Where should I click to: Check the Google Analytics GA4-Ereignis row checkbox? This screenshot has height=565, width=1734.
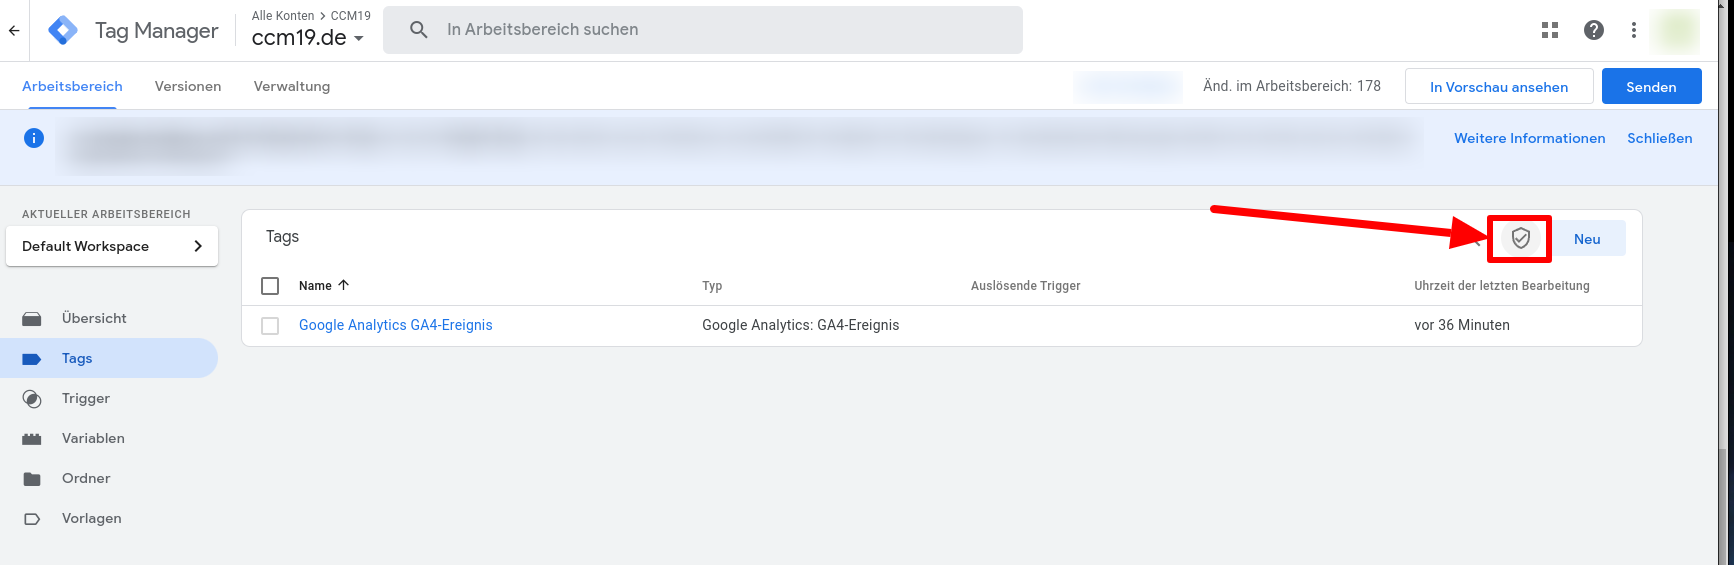coord(270,326)
